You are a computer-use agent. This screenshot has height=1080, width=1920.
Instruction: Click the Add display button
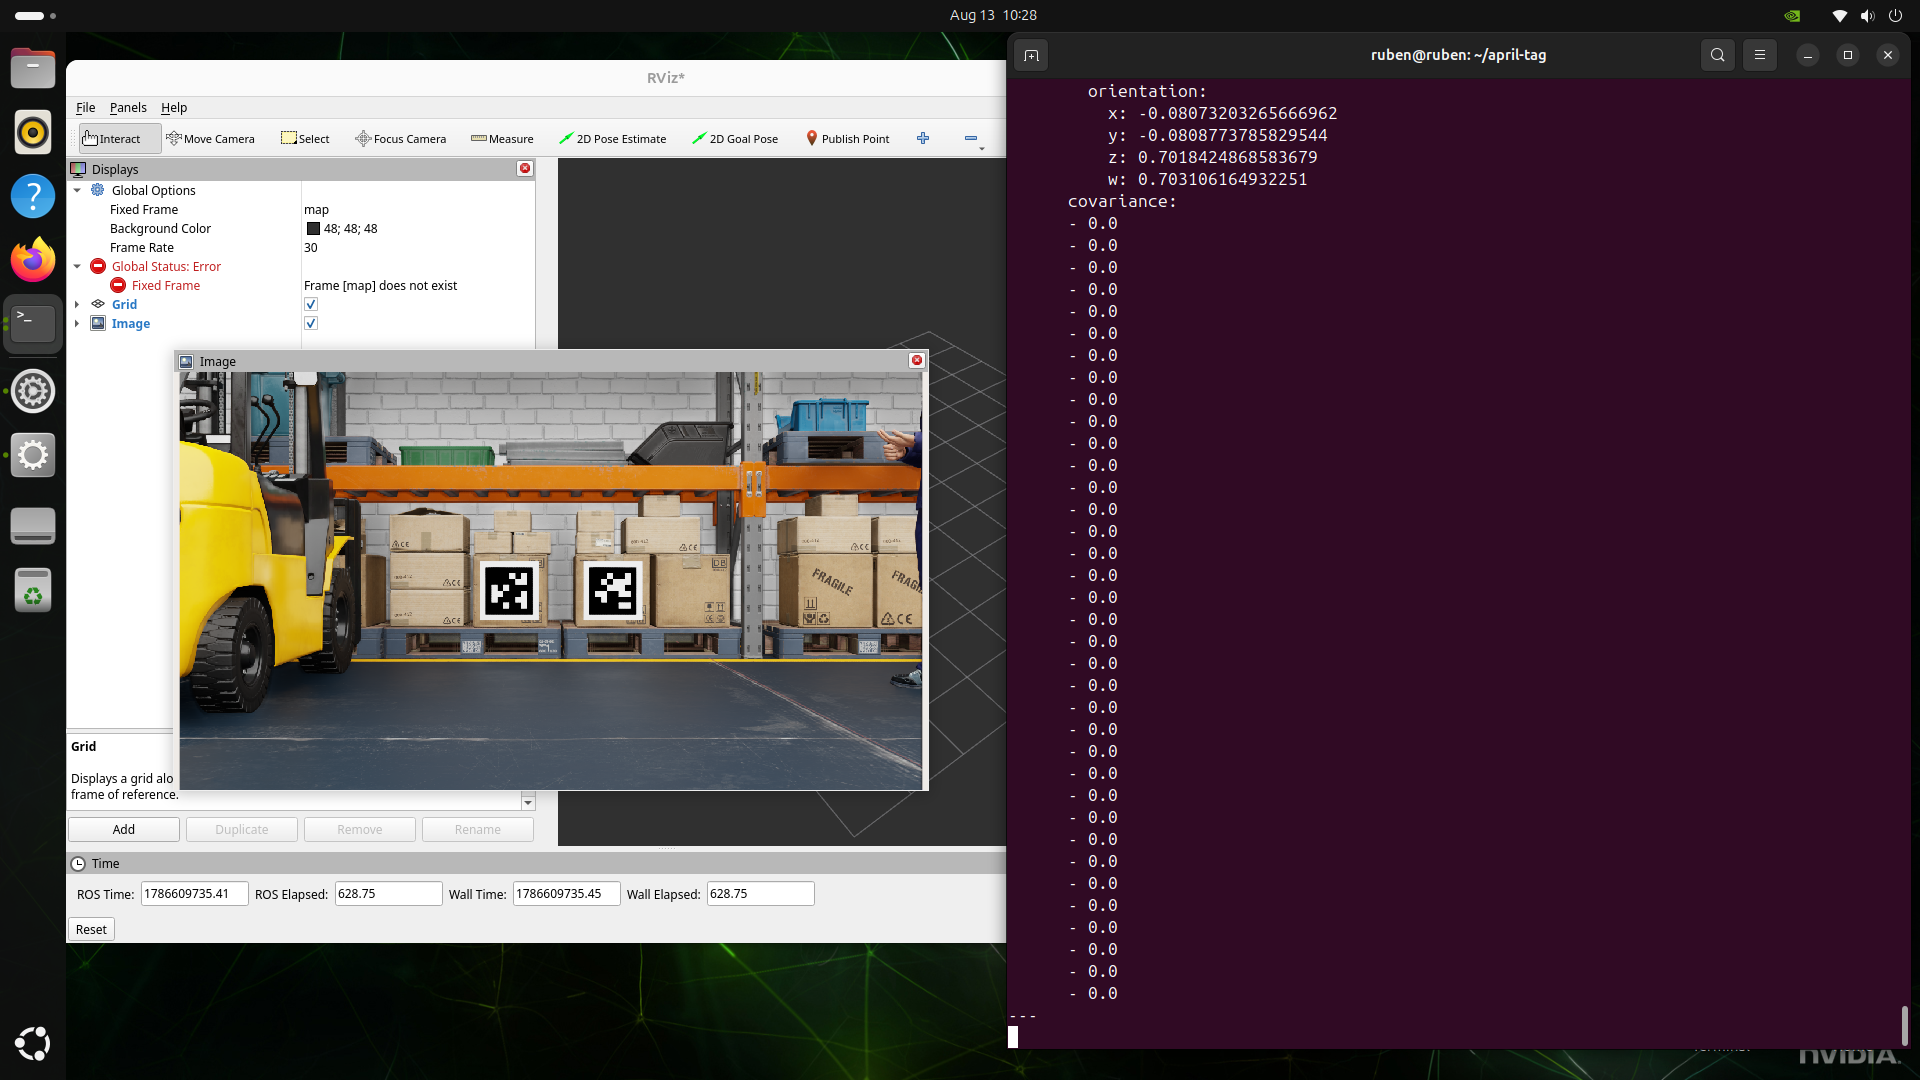pyautogui.click(x=124, y=829)
